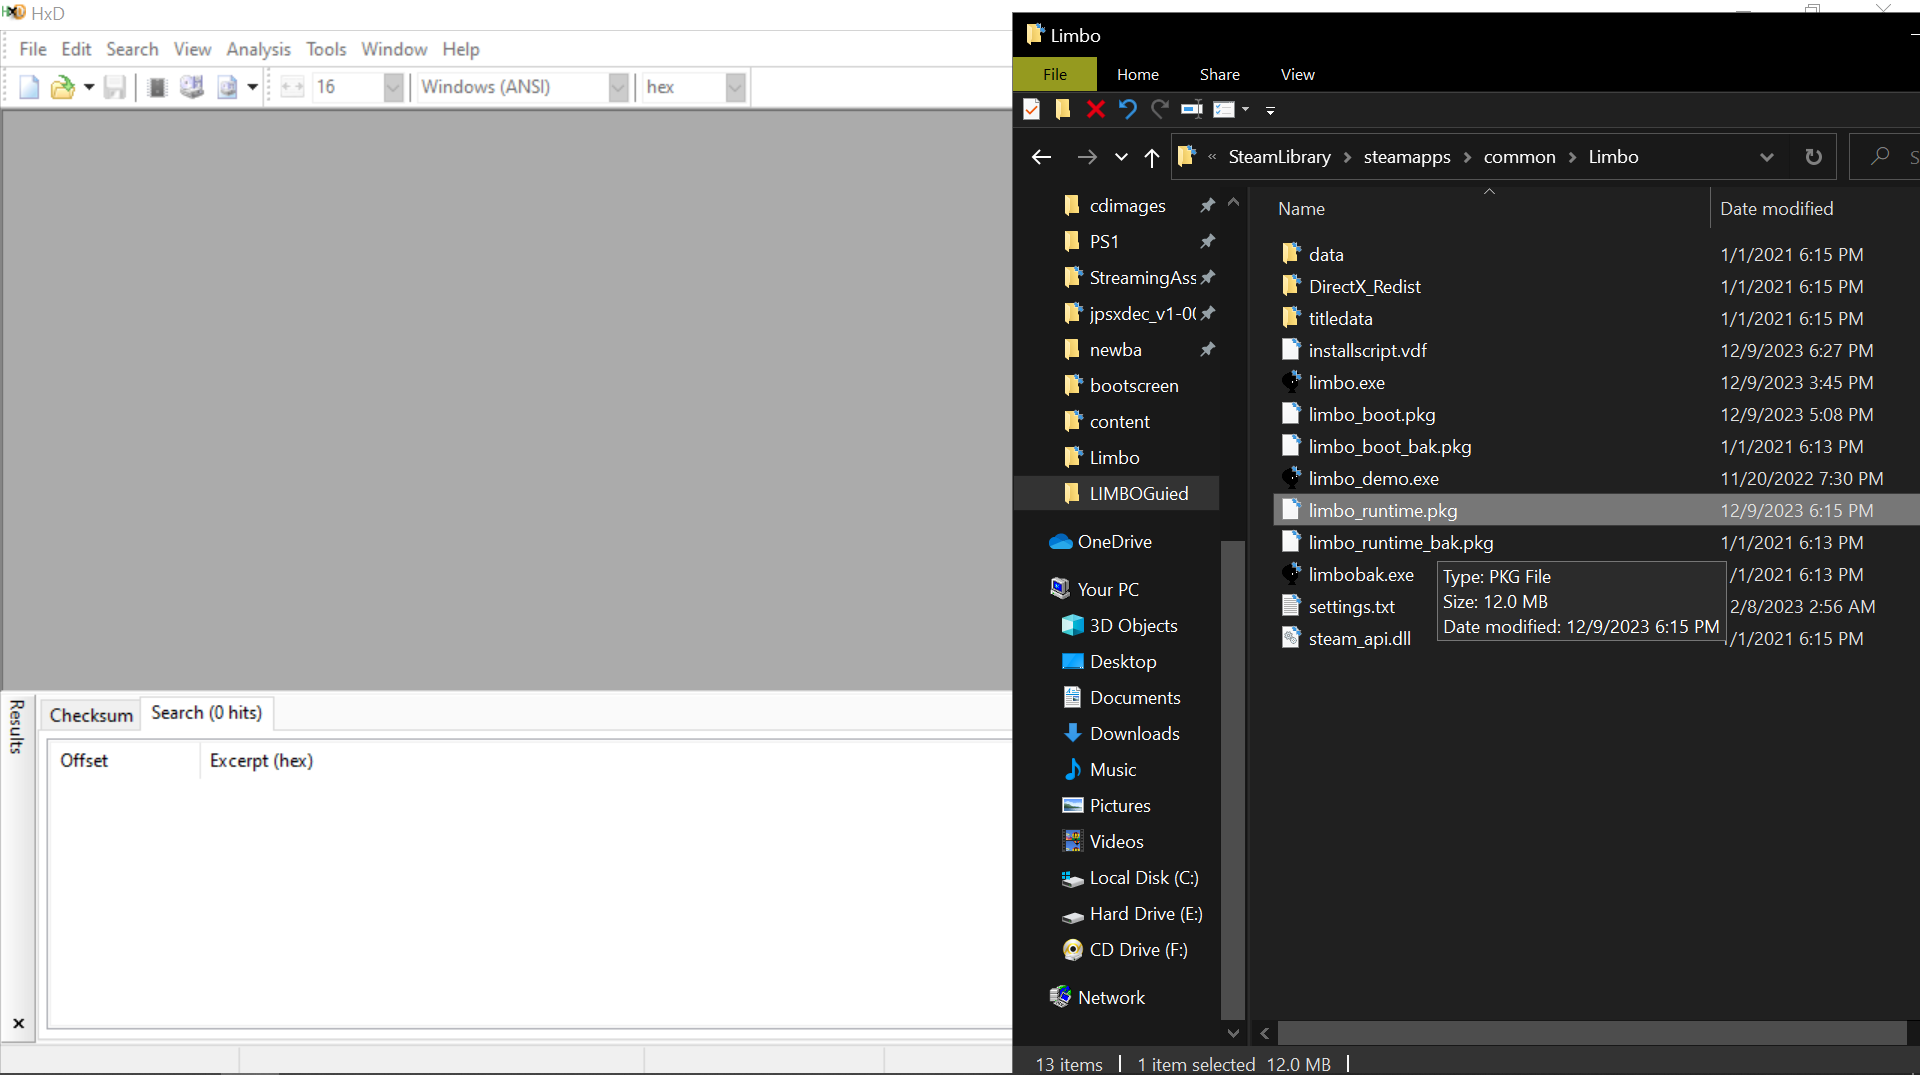The image size is (1920, 1075).
Task: Open the Window menu in HxD
Action: 394,49
